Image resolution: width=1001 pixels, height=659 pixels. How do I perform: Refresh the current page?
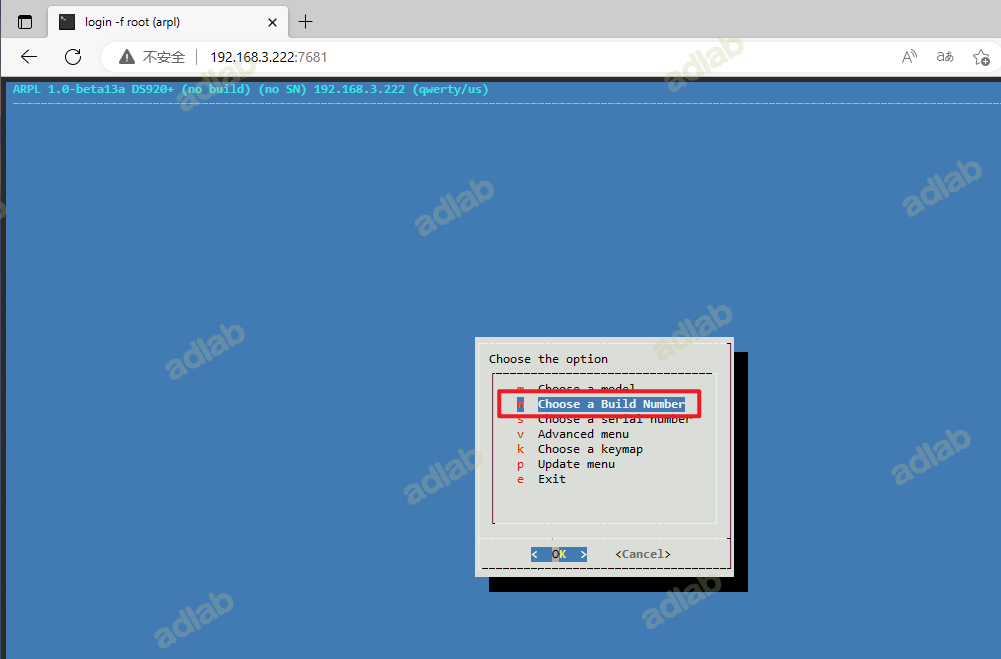click(x=73, y=57)
